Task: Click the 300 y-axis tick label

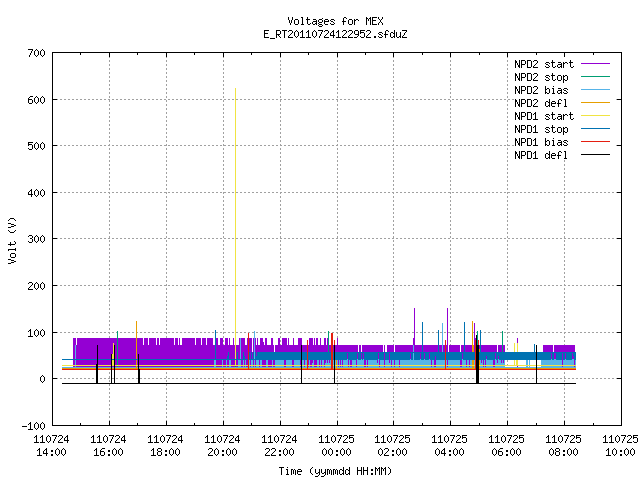Action: click(x=36, y=239)
